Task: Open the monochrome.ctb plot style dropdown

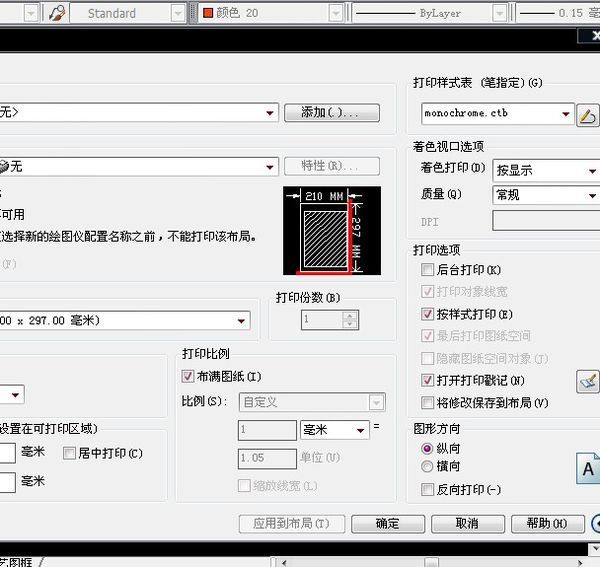Action: pos(565,114)
